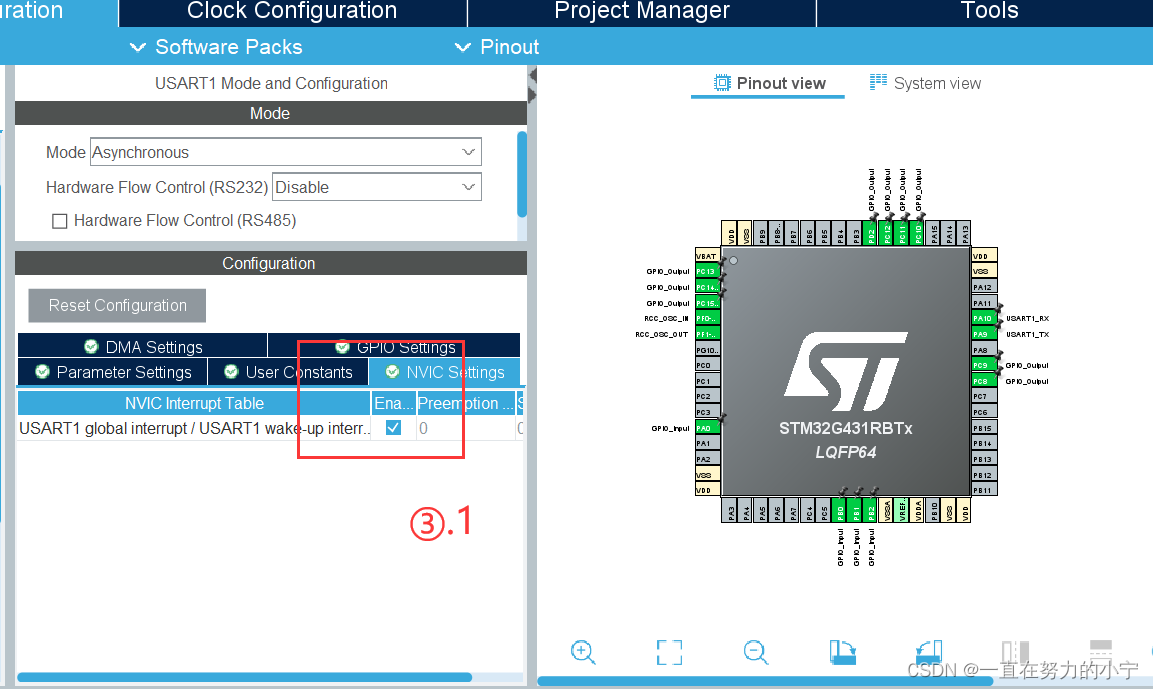This screenshot has height=689, width=1153.
Task: Click the Parameter Settings green check icon
Action: pos(43,372)
